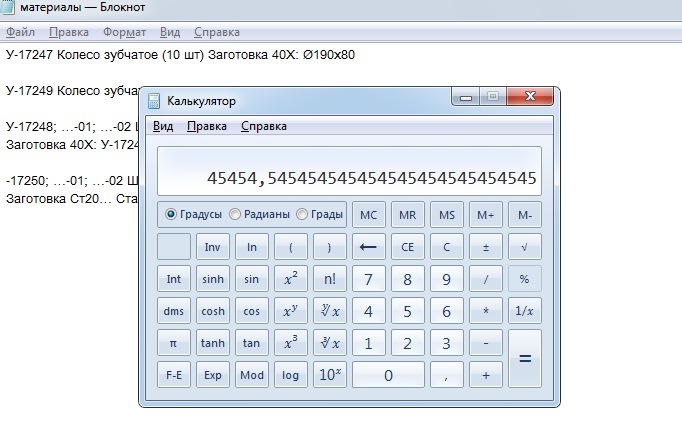Select the Градусы radio button
This screenshot has height=444, width=682.
pyautogui.click(x=170, y=214)
